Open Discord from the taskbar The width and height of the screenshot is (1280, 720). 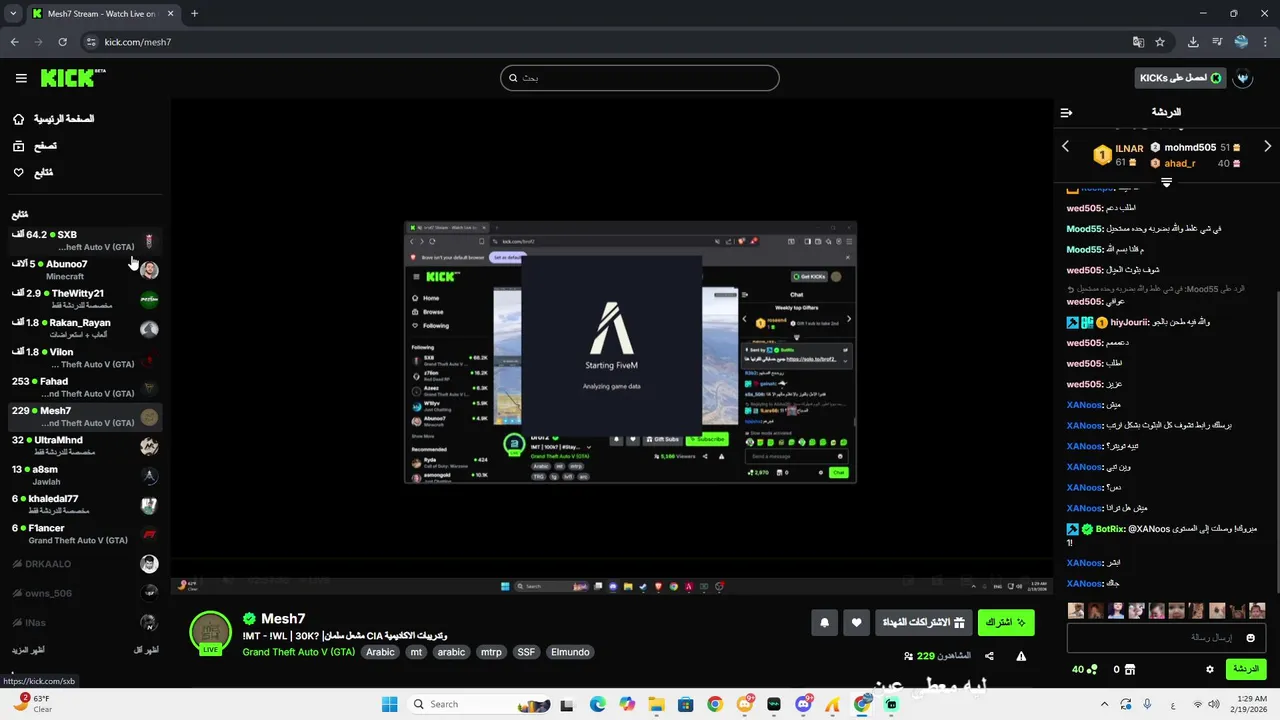pyautogui.click(x=803, y=704)
